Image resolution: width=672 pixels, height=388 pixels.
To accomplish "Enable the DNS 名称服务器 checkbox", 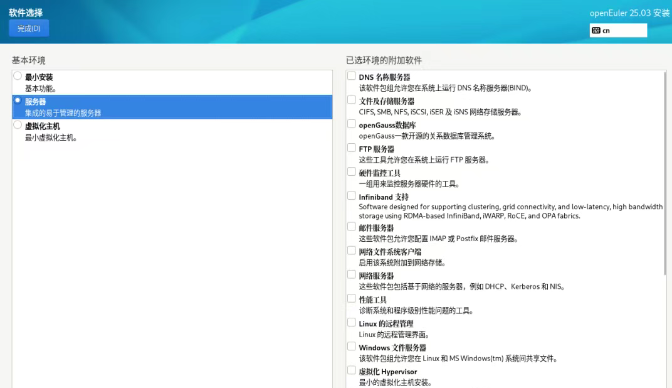I will [351, 76].
